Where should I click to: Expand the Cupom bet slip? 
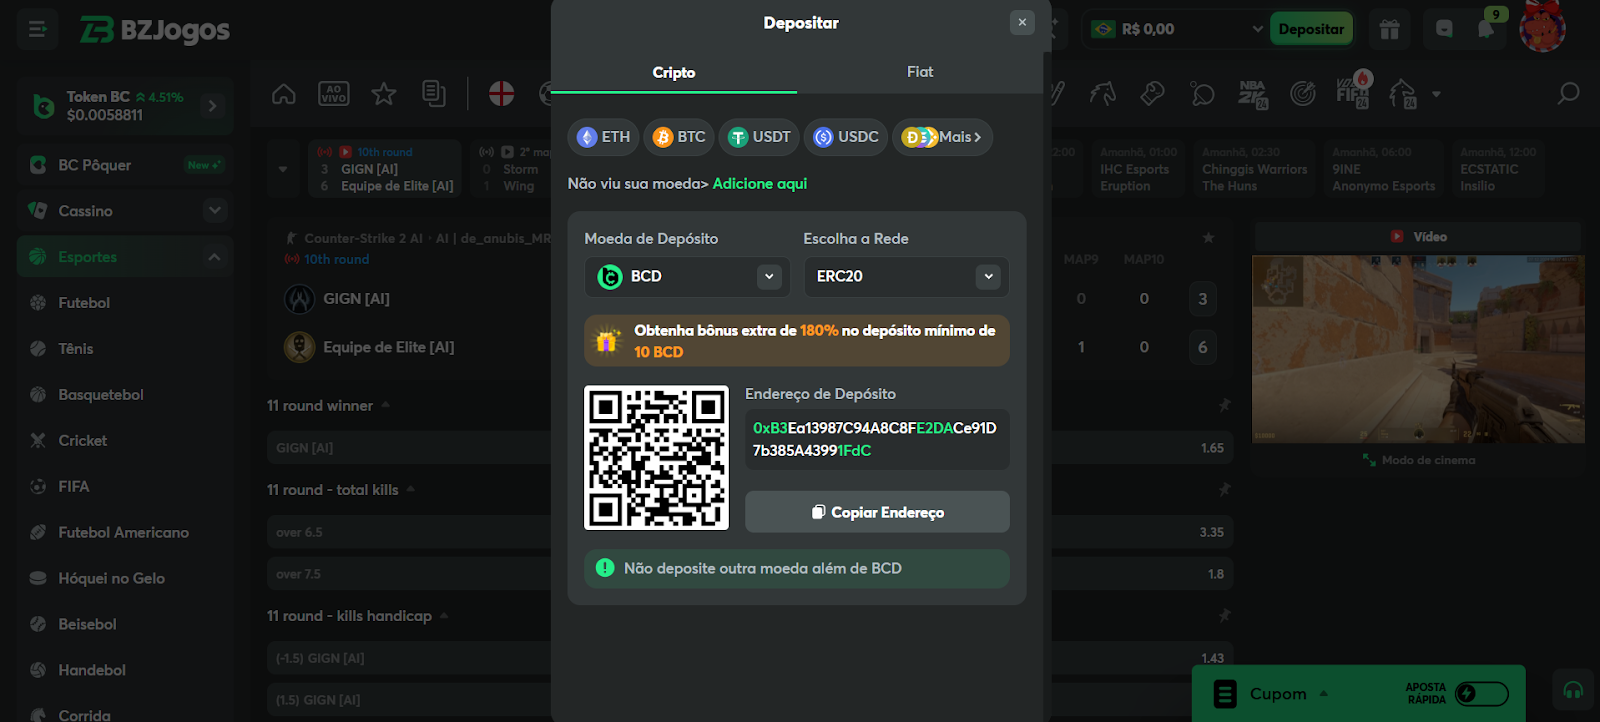[1278, 694]
